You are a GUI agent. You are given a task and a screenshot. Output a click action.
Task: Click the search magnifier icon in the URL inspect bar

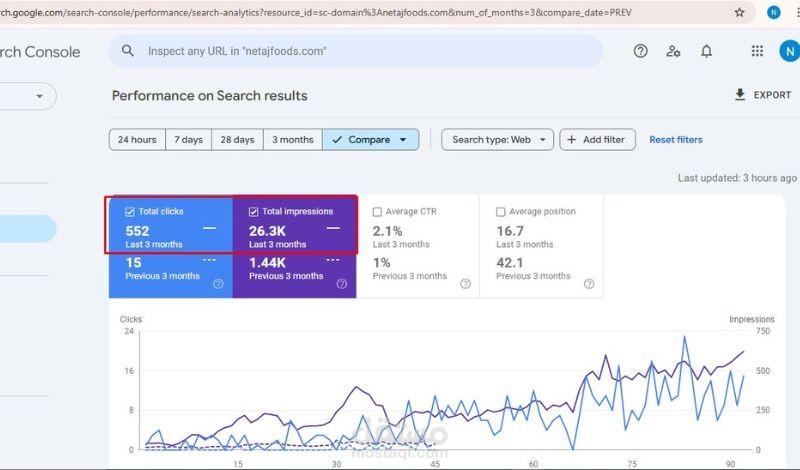[128, 51]
